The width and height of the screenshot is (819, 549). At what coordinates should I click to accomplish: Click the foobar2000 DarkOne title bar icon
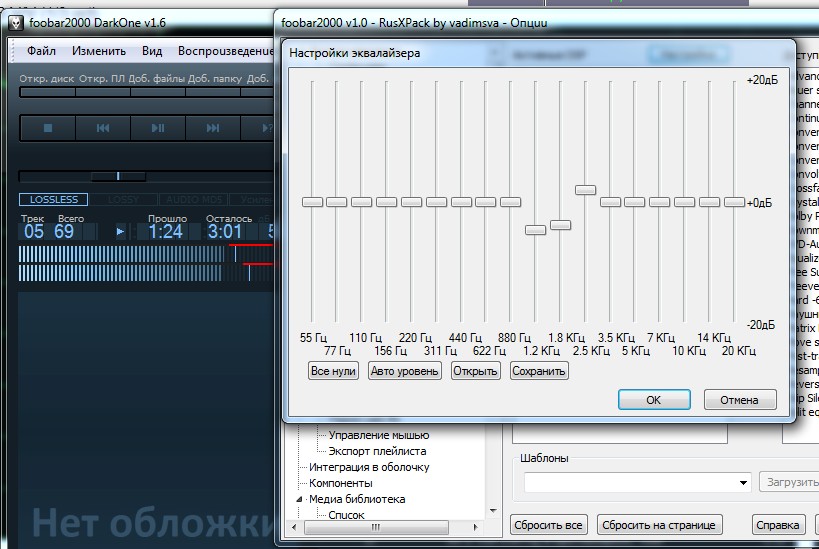point(16,23)
